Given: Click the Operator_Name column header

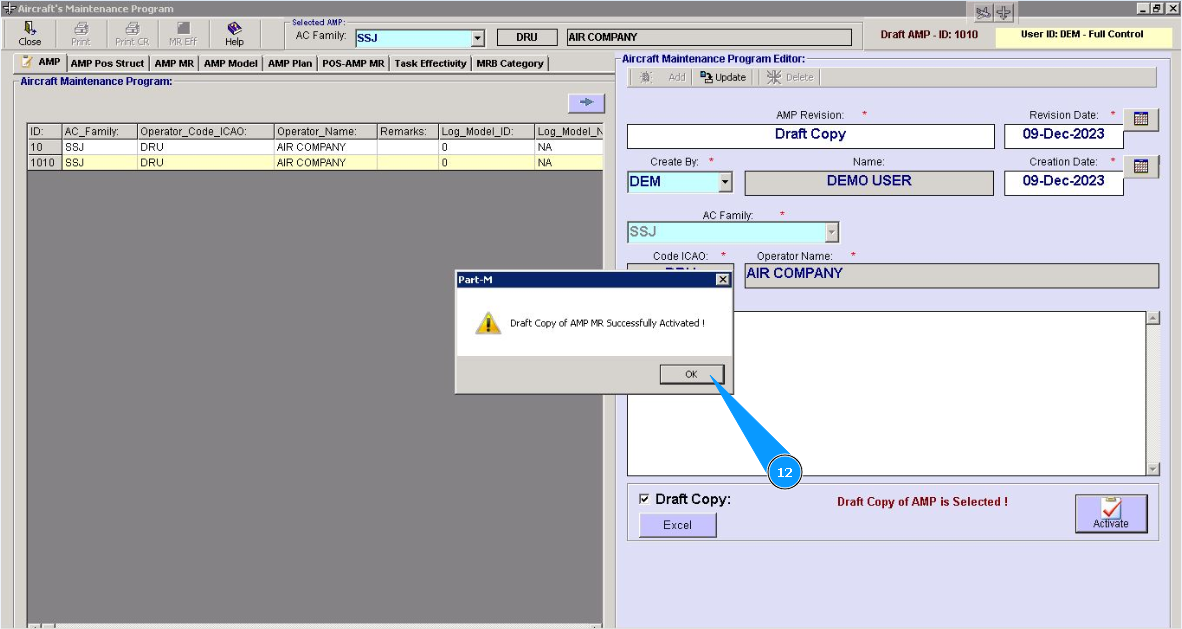Looking at the screenshot, I should (x=325, y=131).
